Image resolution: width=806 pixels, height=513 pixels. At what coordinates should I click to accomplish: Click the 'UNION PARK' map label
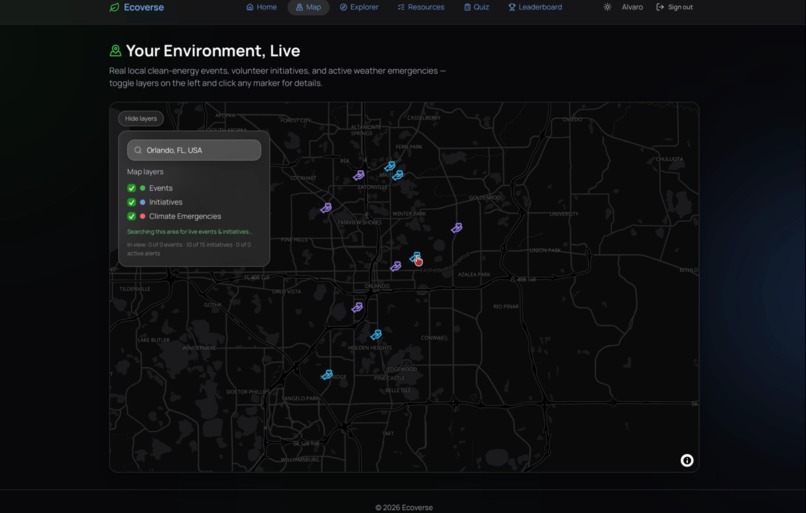[x=545, y=250]
